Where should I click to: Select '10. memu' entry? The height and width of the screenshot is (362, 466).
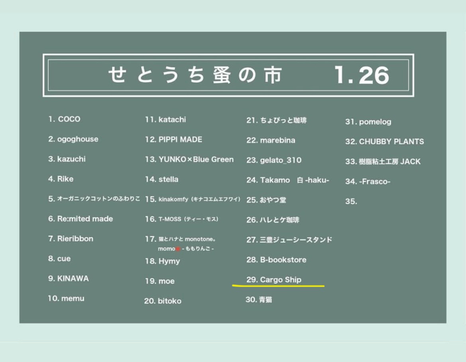tap(66, 298)
